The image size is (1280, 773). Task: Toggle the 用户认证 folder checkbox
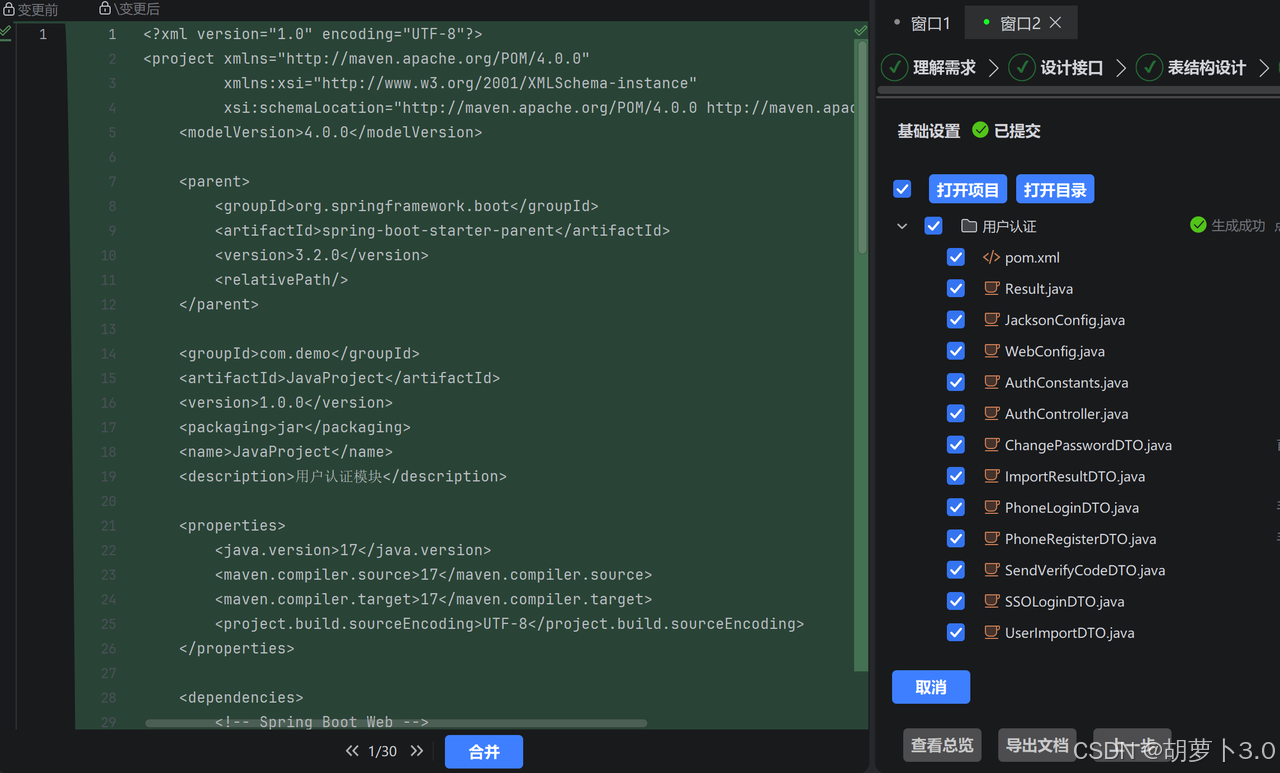click(933, 226)
